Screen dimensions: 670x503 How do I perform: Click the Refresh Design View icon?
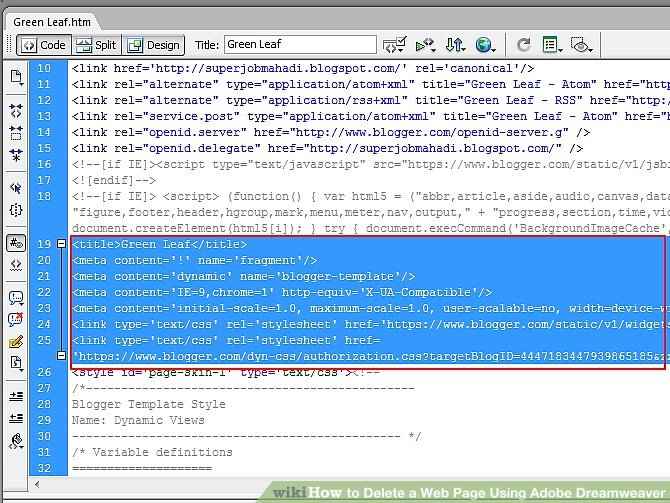click(x=523, y=45)
